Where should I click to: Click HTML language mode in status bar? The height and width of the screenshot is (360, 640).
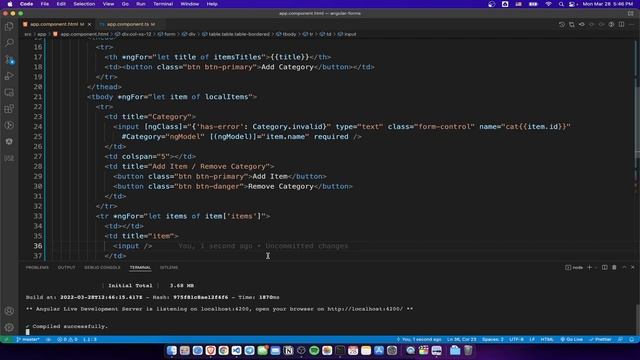coord(547,340)
